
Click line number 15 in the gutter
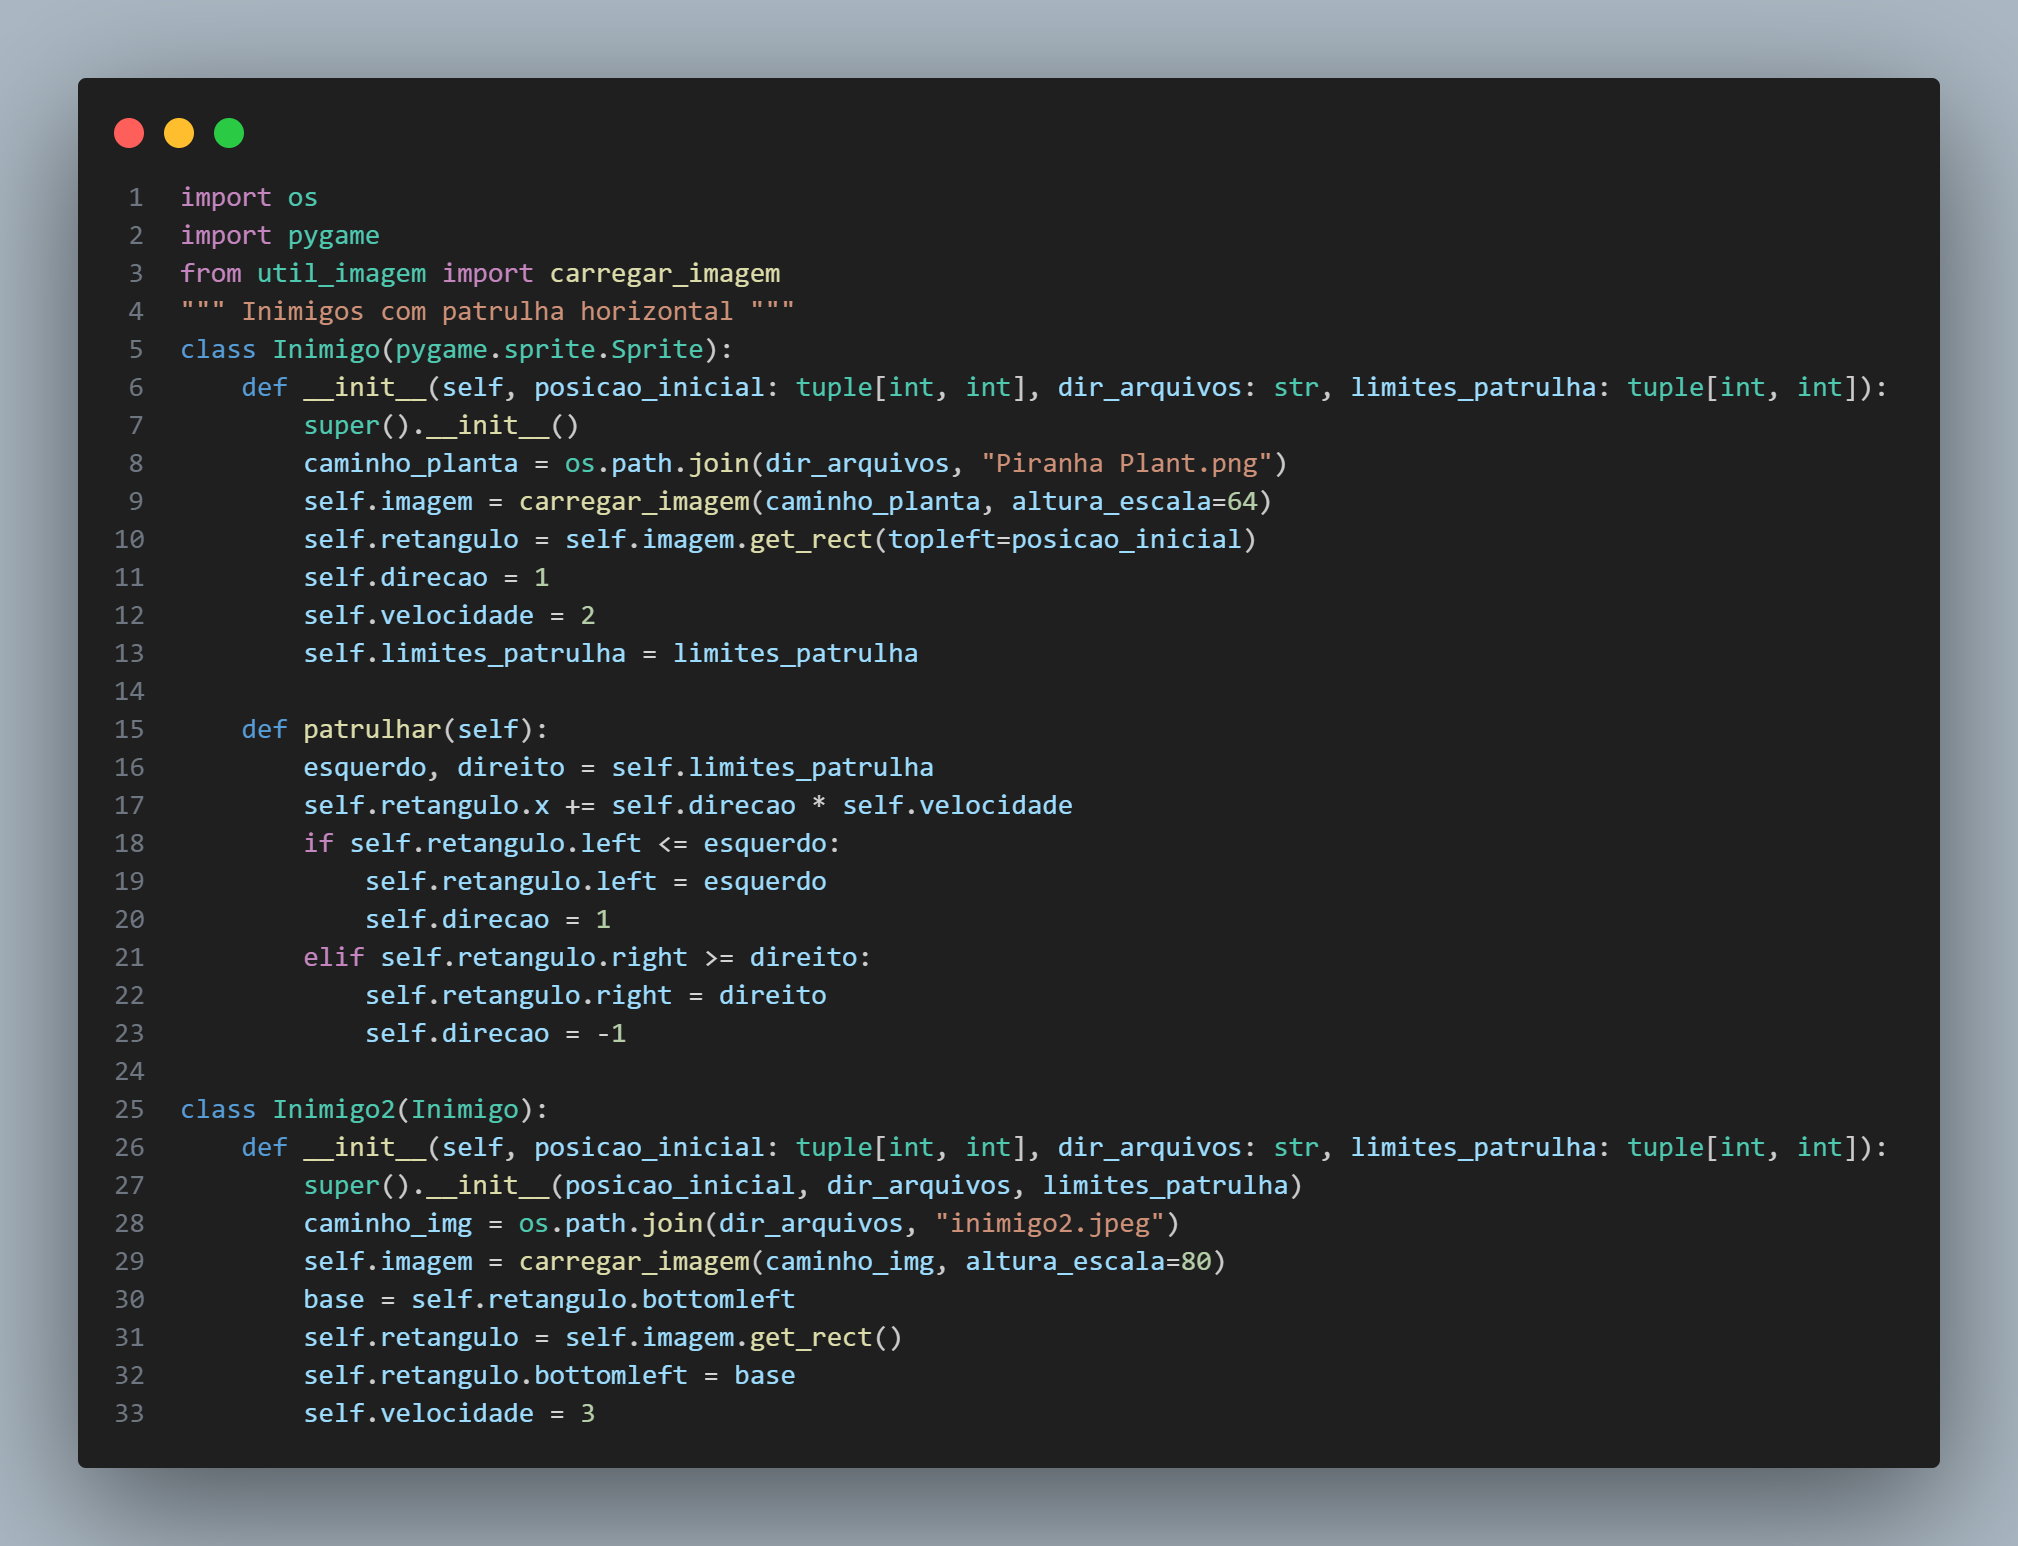[129, 729]
